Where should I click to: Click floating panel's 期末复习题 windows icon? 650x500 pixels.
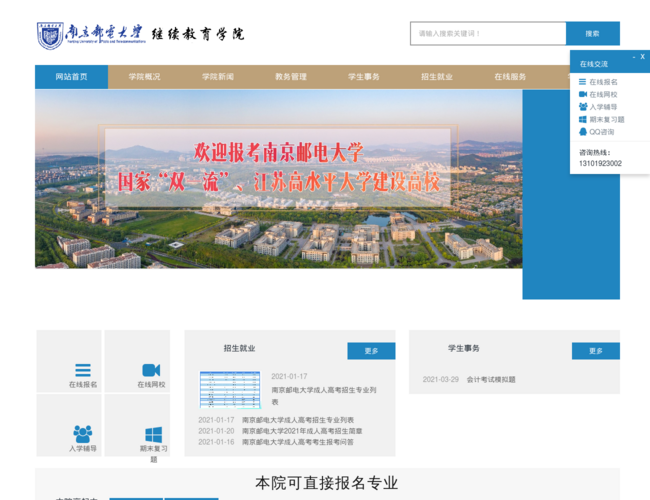582,119
